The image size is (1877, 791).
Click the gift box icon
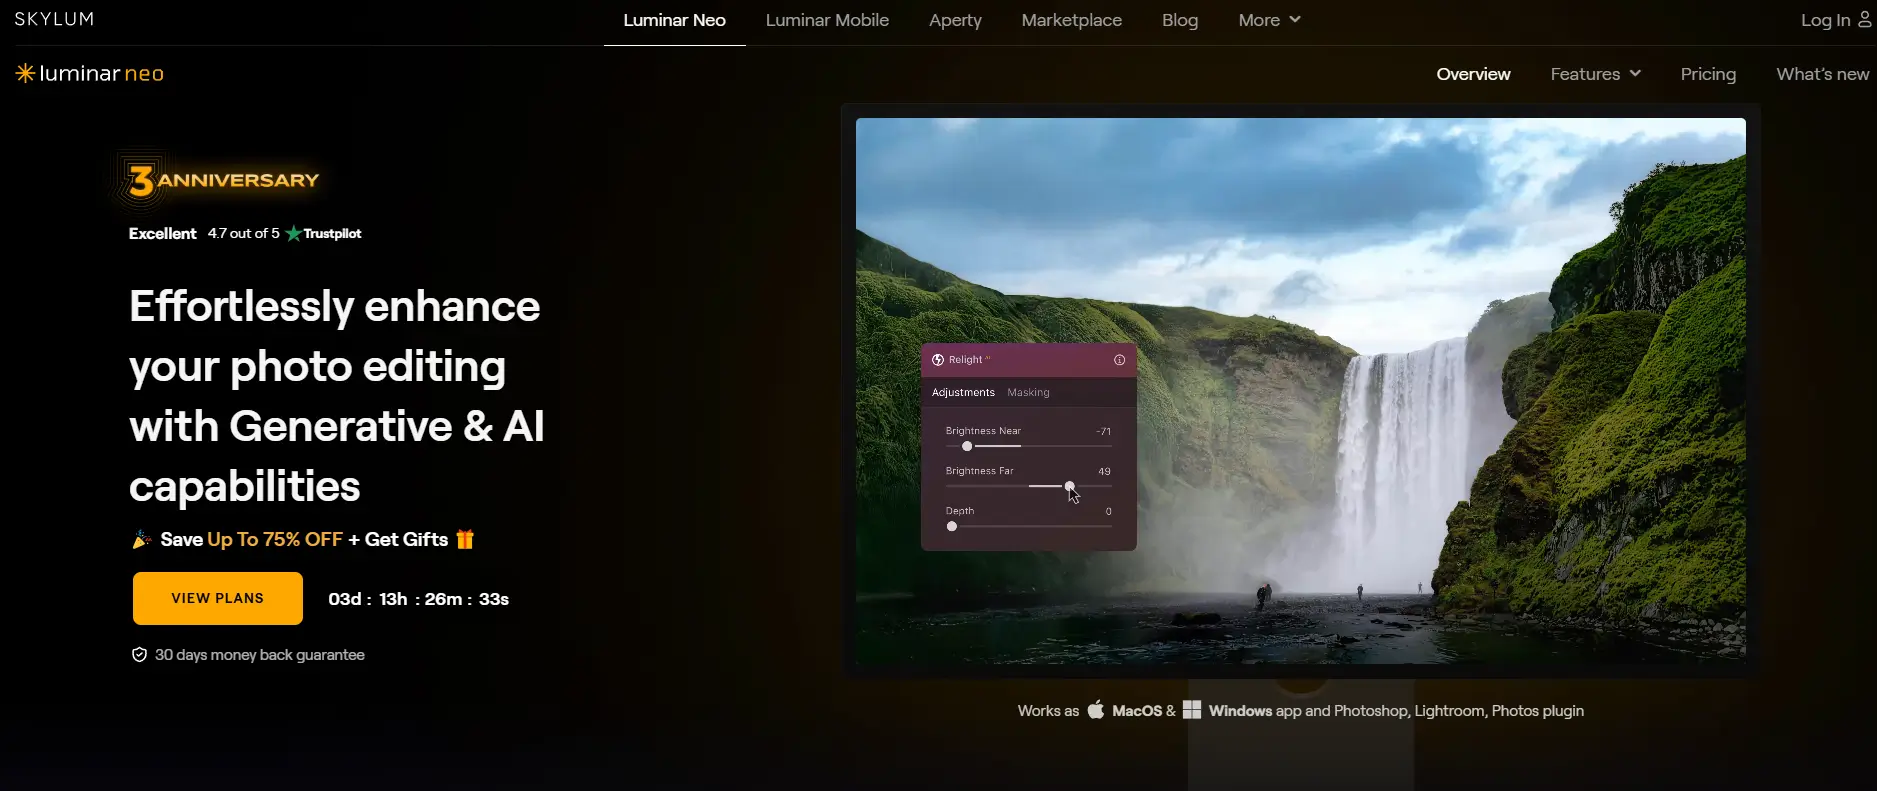coord(465,539)
